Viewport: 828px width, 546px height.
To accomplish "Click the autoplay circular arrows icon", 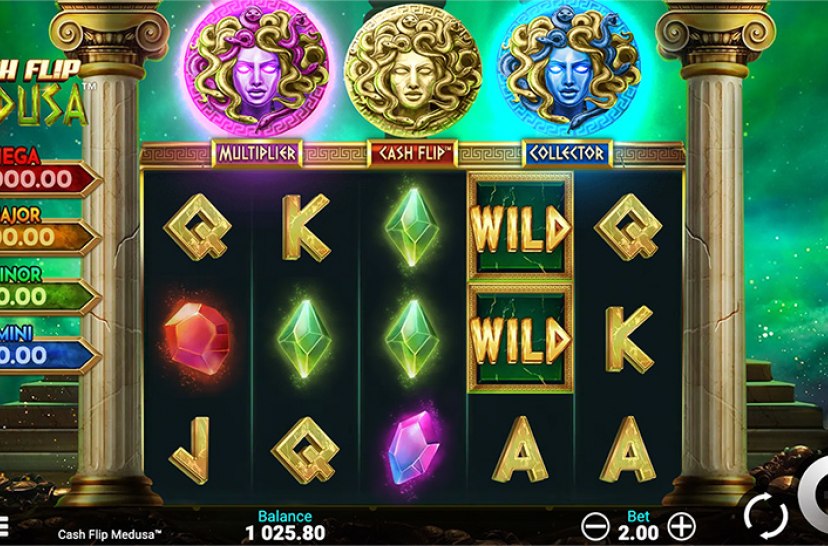I will pyautogui.click(x=766, y=515).
